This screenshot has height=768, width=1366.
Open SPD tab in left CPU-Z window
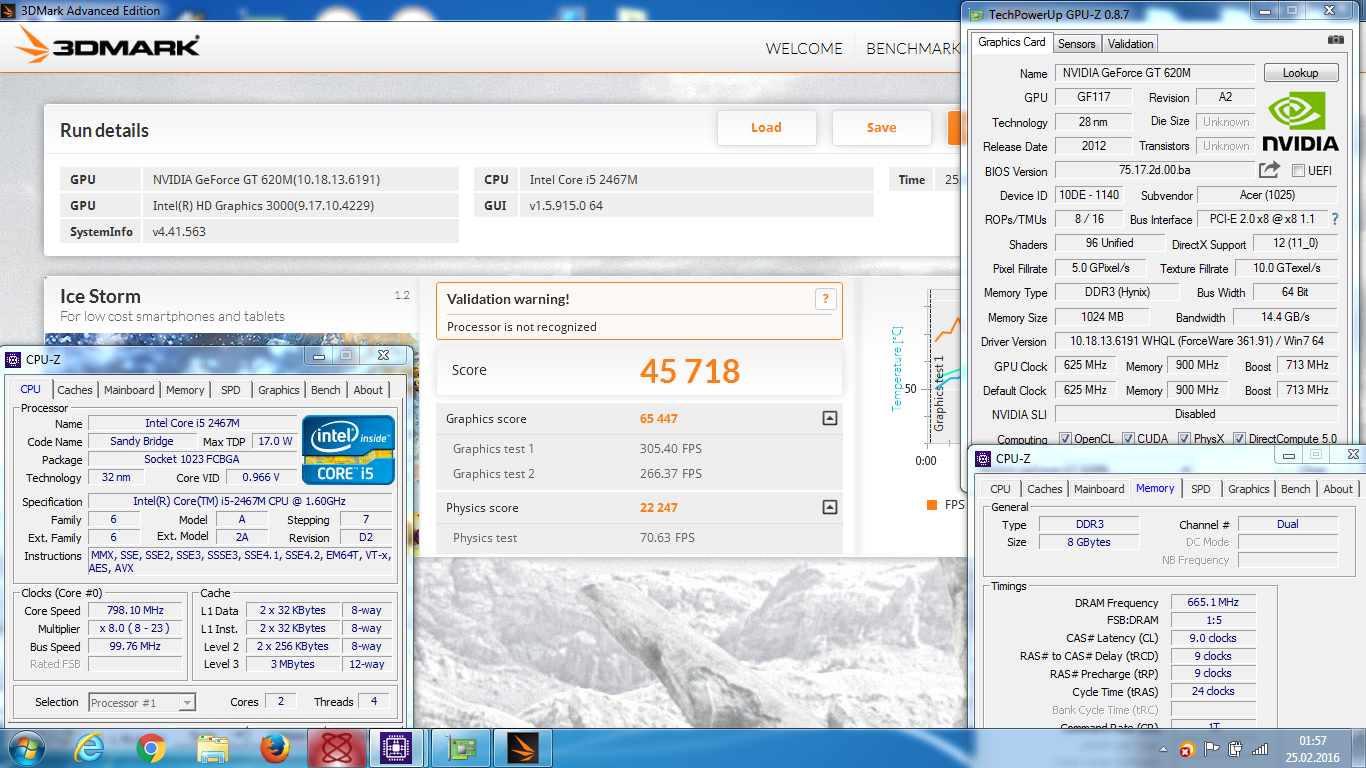[x=231, y=390]
